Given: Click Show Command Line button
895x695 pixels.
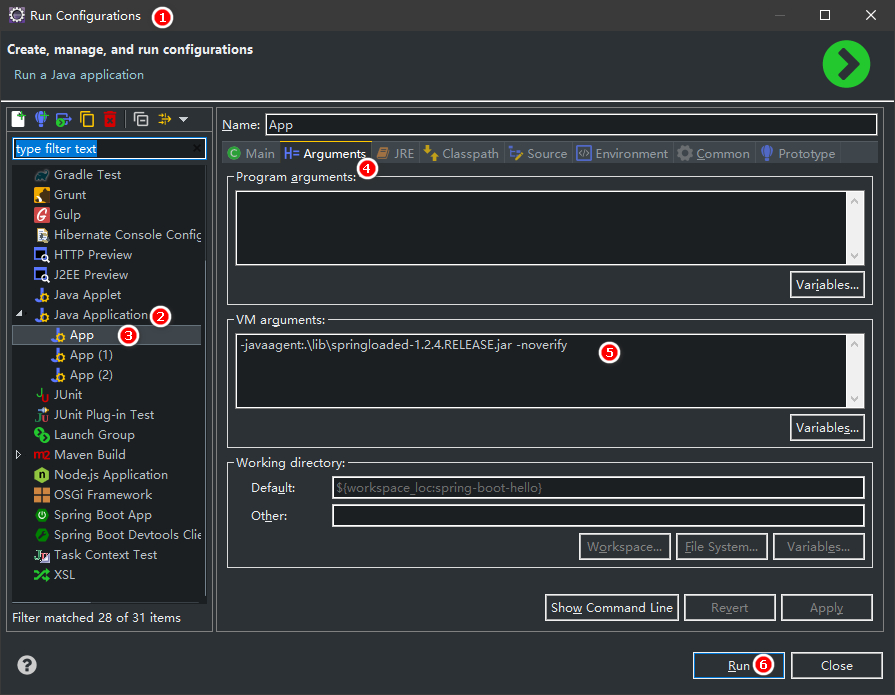Looking at the screenshot, I should (612, 608).
